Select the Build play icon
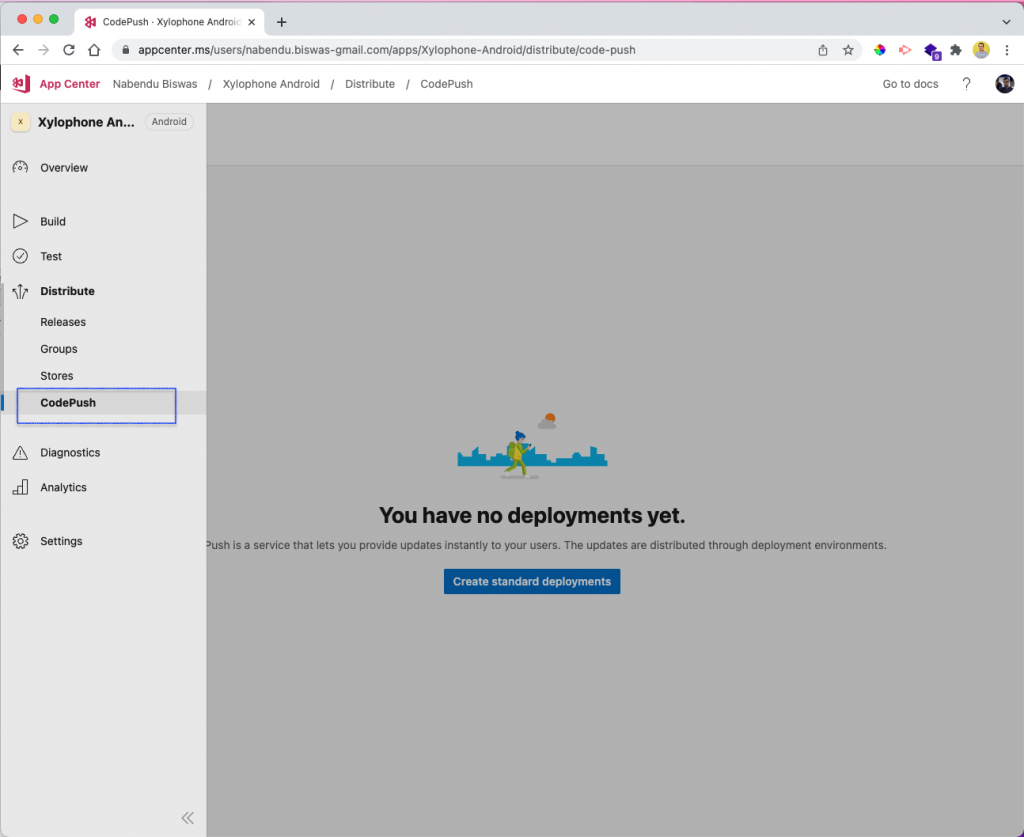The width and height of the screenshot is (1024, 837). [20, 221]
